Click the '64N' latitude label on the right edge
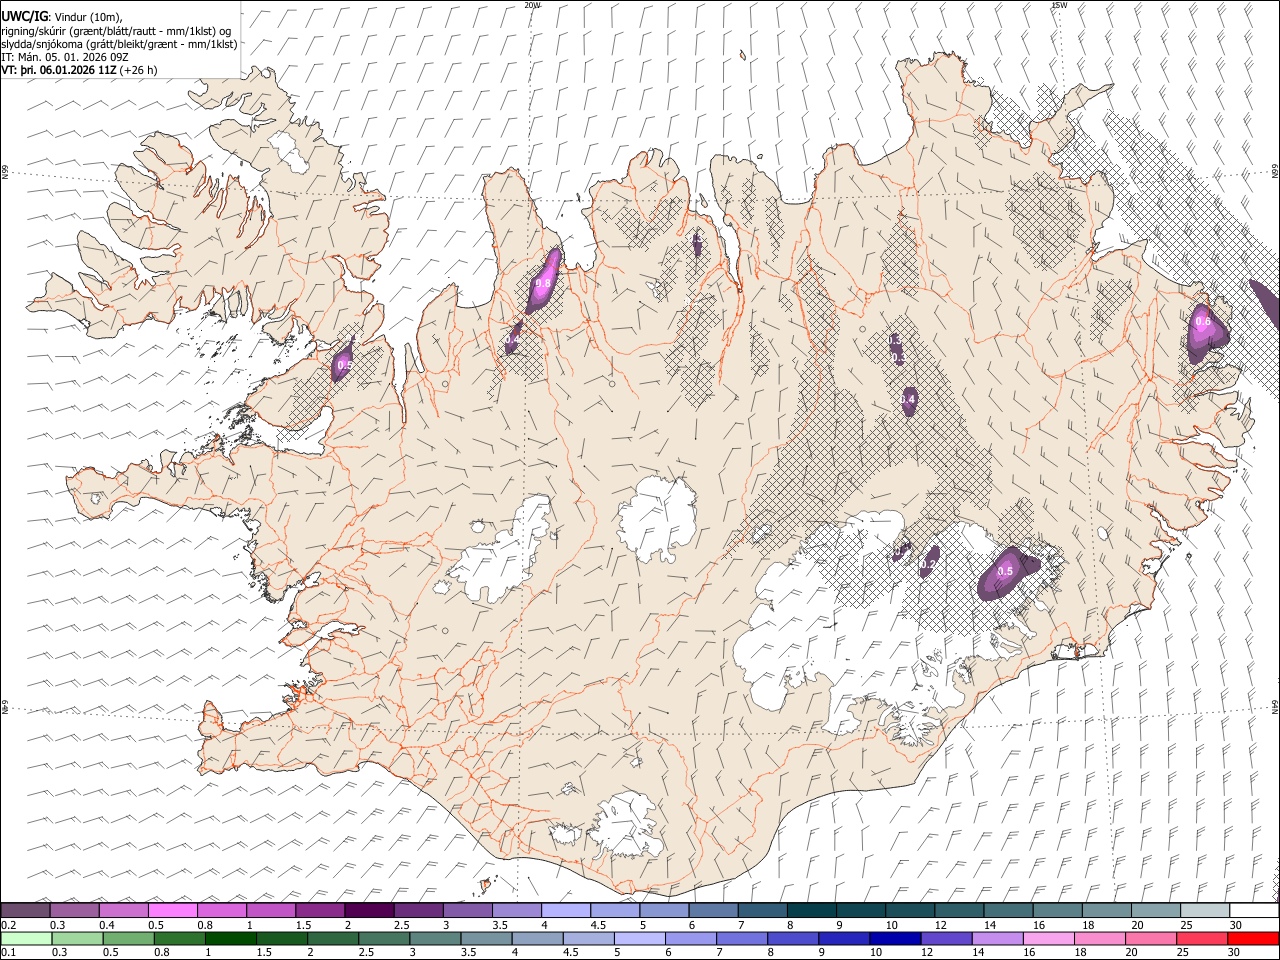Image resolution: width=1280 pixels, height=960 pixels. (1274, 706)
